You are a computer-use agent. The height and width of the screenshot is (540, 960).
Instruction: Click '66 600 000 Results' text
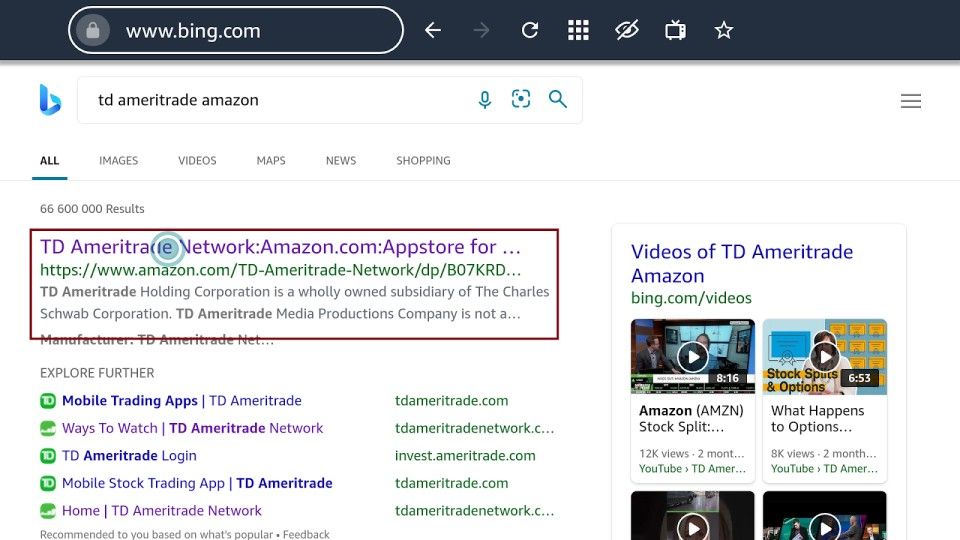tap(92, 209)
